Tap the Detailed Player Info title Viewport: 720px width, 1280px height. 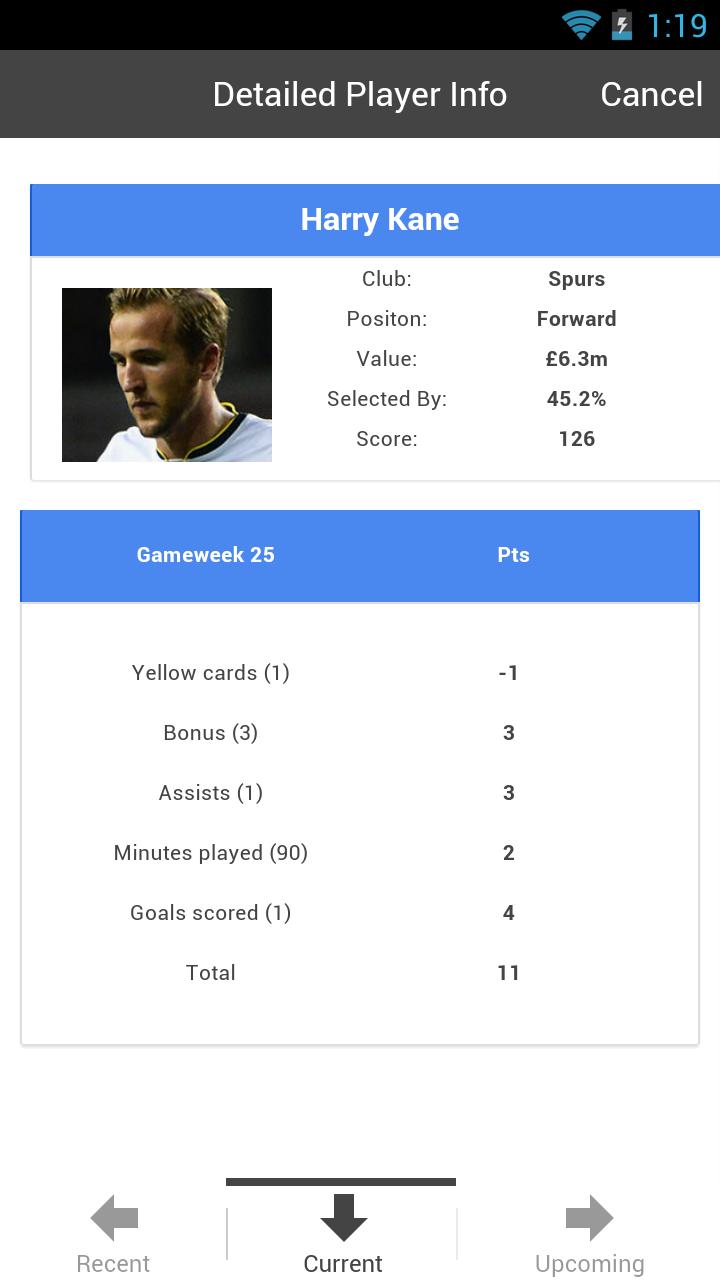(x=360, y=94)
